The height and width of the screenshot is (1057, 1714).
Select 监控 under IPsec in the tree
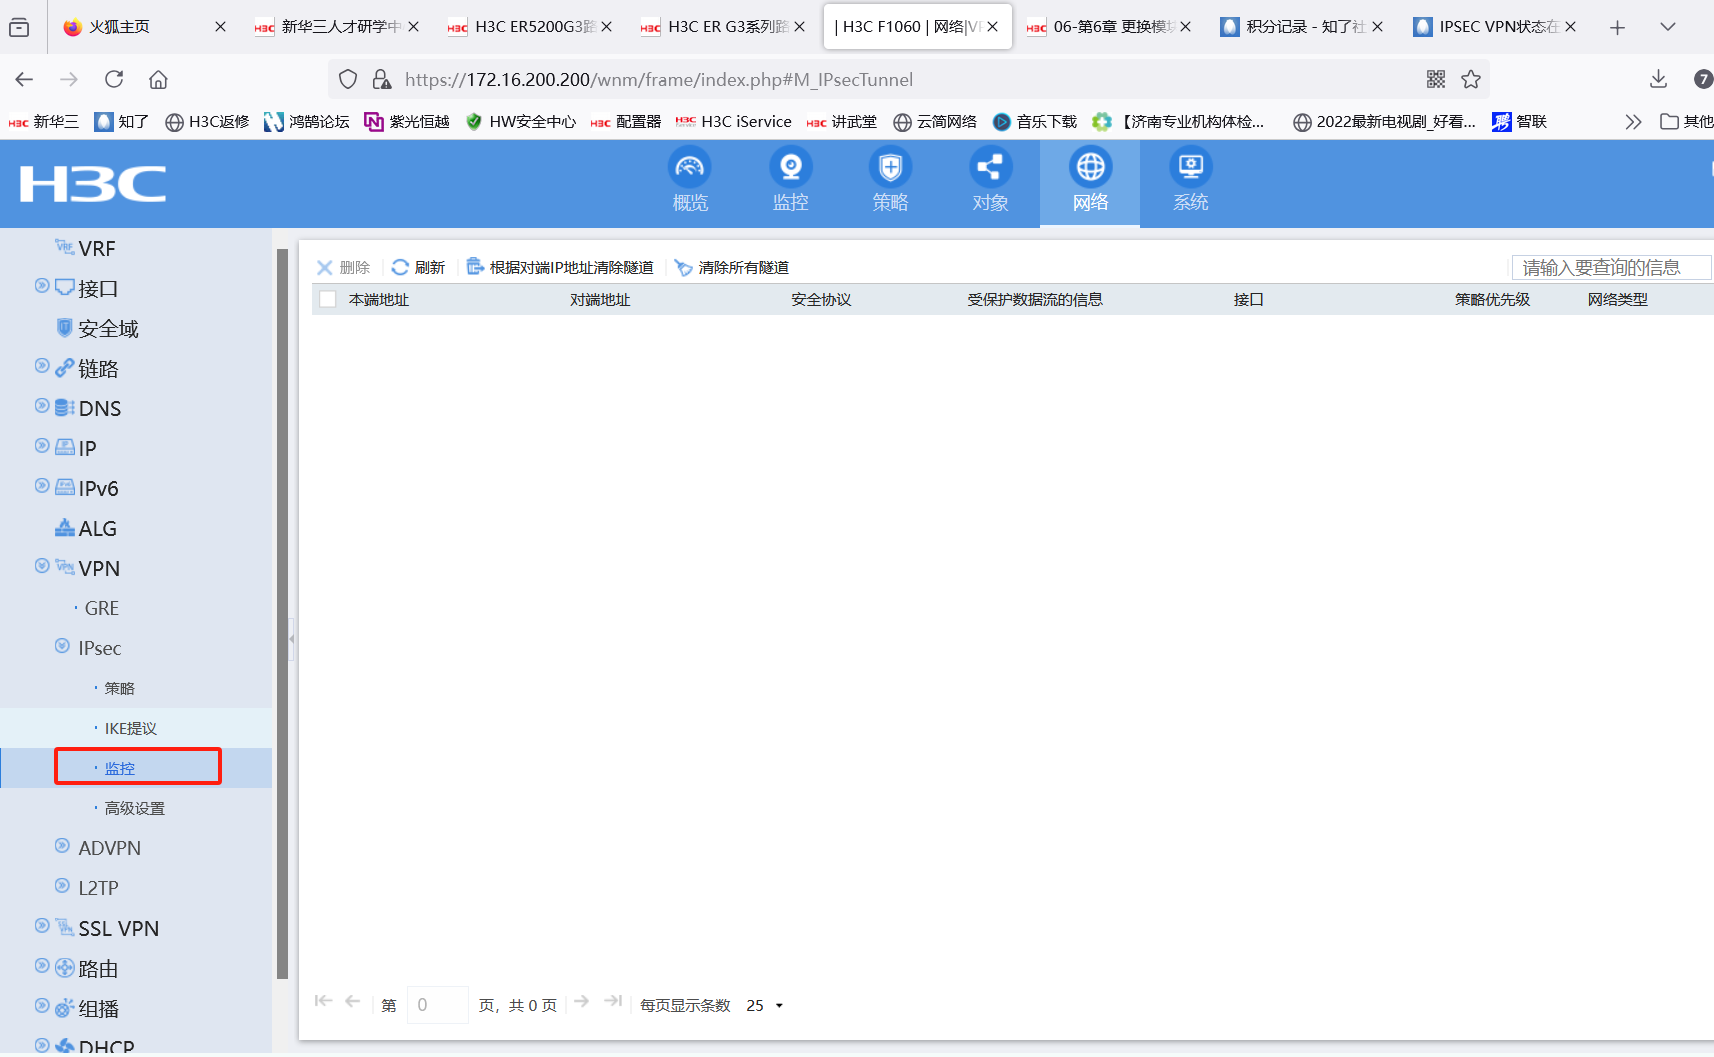(120, 768)
